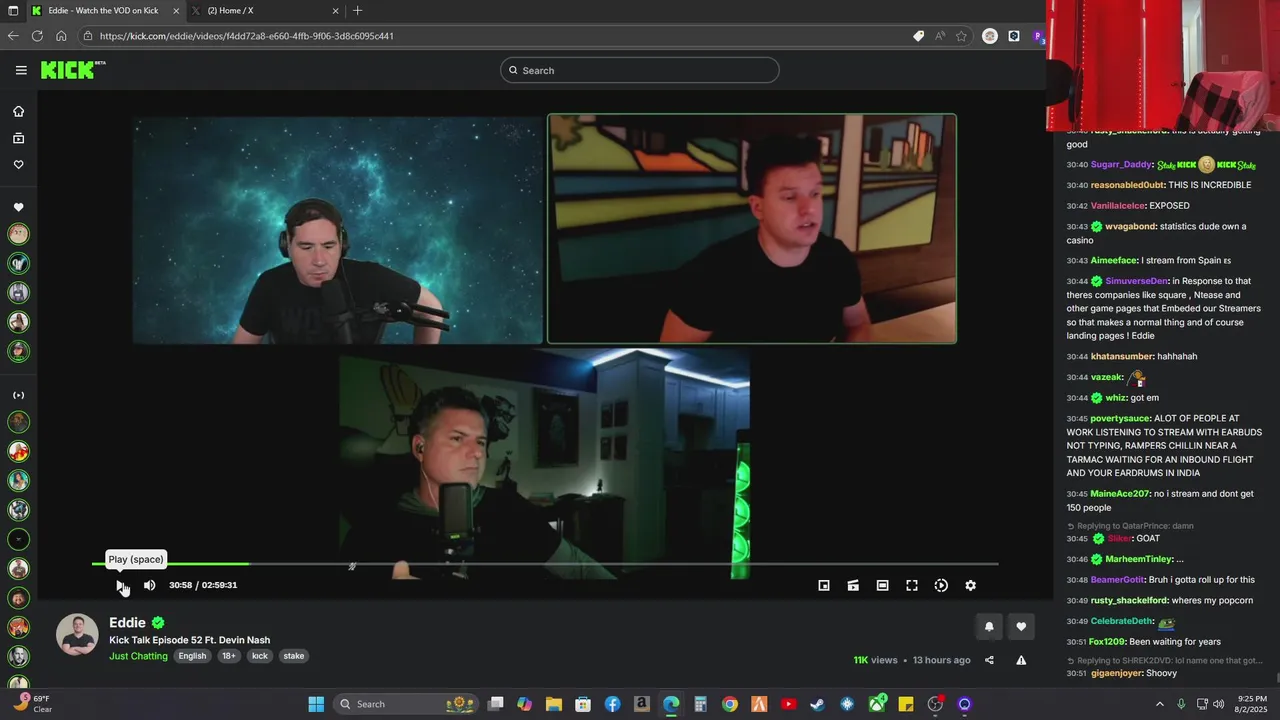This screenshot has height=720, width=1280.
Task: Click the Windows taskbar search box
Action: click(x=405, y=704)
